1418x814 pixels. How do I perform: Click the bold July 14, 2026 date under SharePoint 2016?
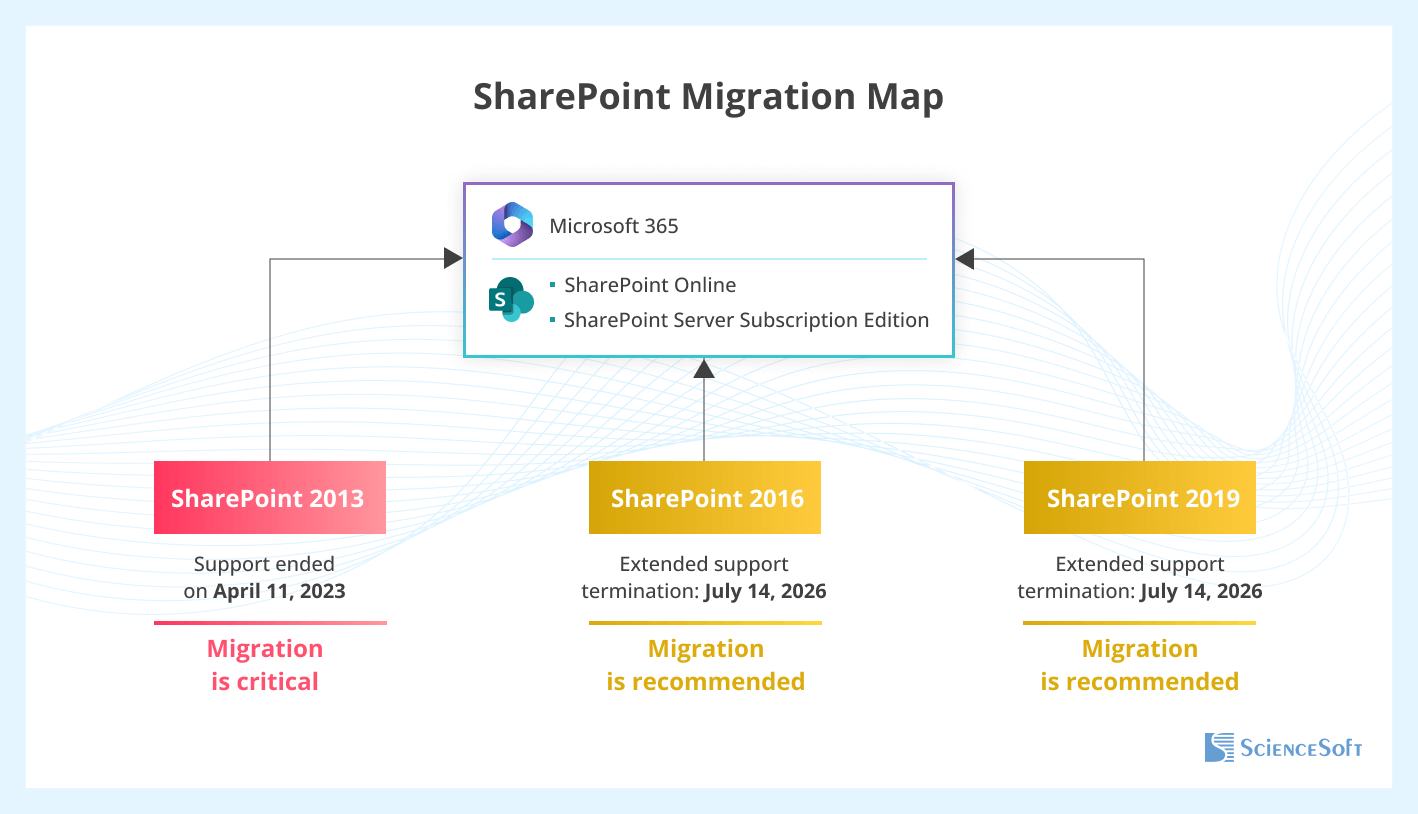[x=764, y=591]
